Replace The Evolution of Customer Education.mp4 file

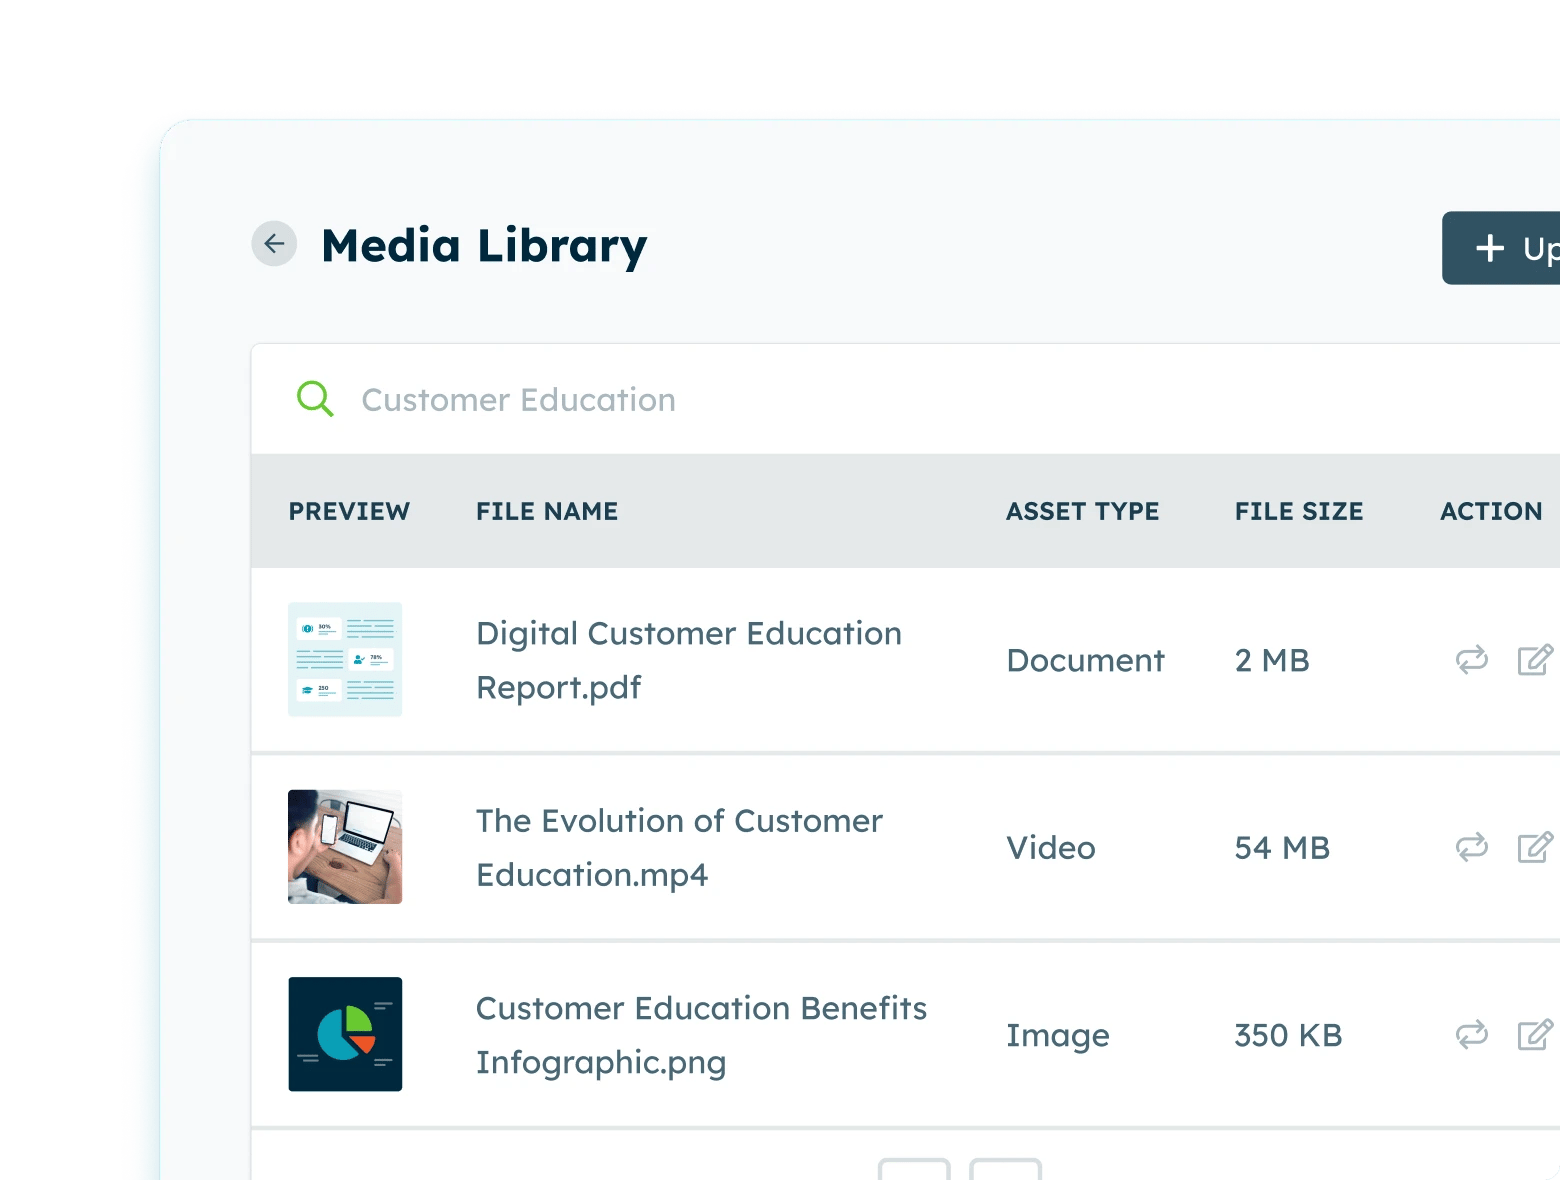(1470, 848)
